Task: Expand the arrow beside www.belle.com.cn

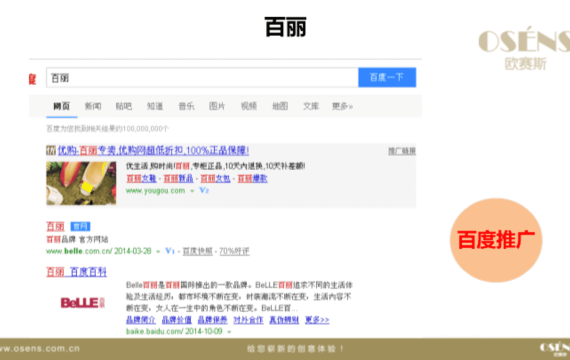Action: (x=158, y=251)
